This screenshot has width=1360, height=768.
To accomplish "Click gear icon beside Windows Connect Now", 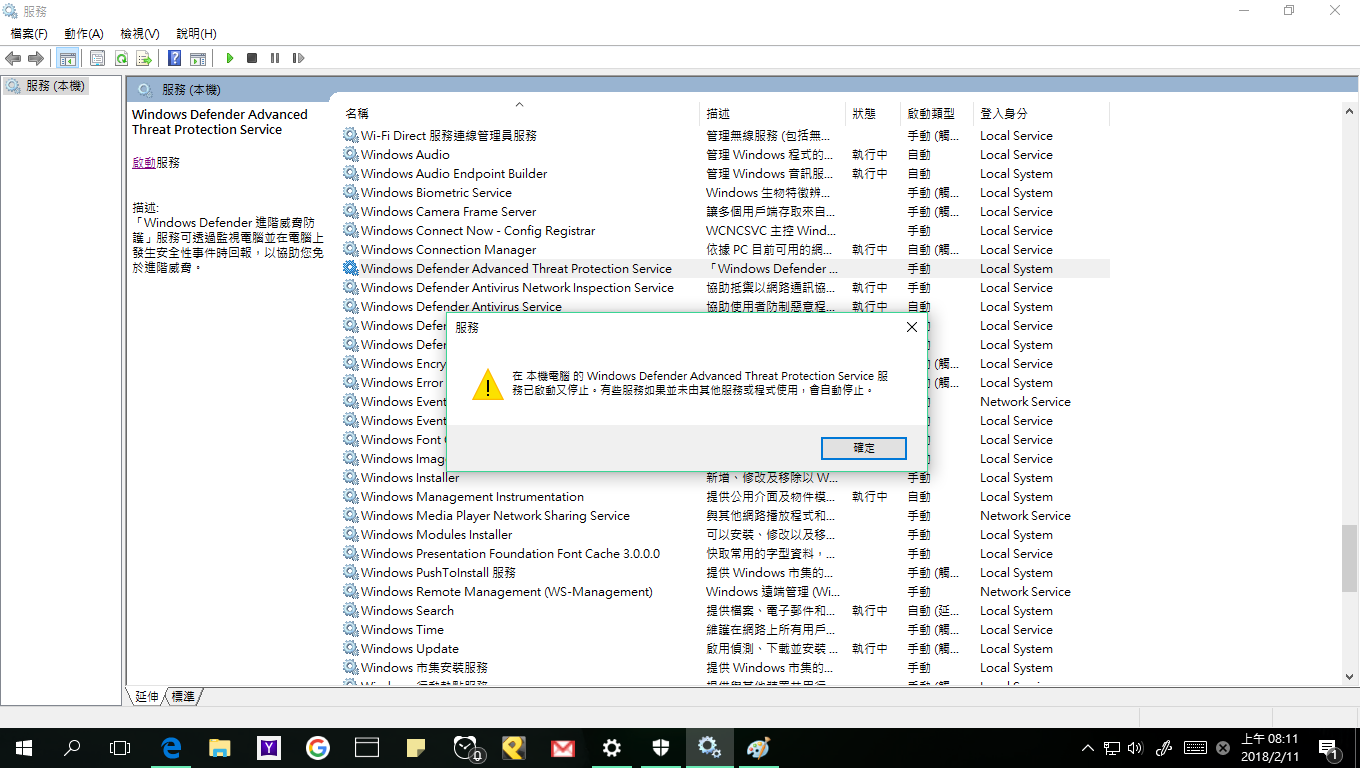I will 350,230.
